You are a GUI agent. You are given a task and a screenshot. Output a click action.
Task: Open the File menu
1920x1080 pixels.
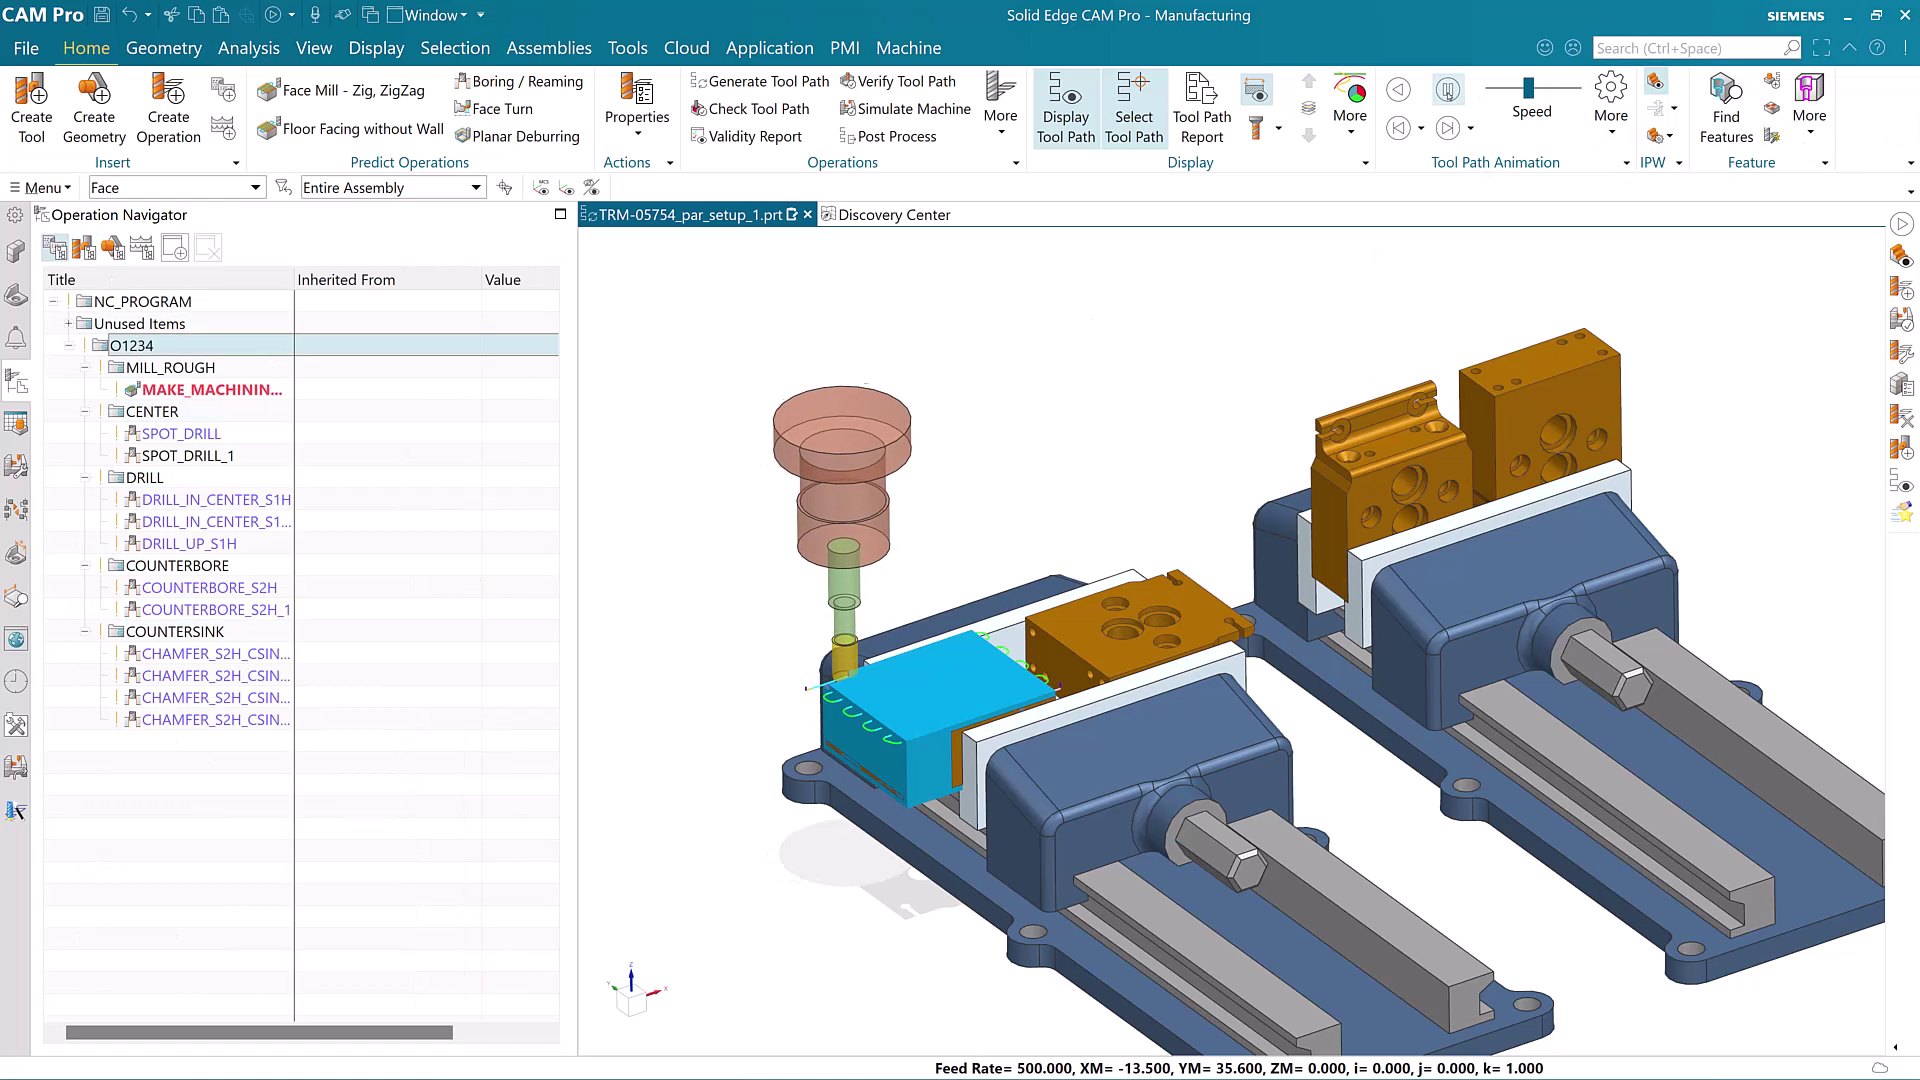26,48
